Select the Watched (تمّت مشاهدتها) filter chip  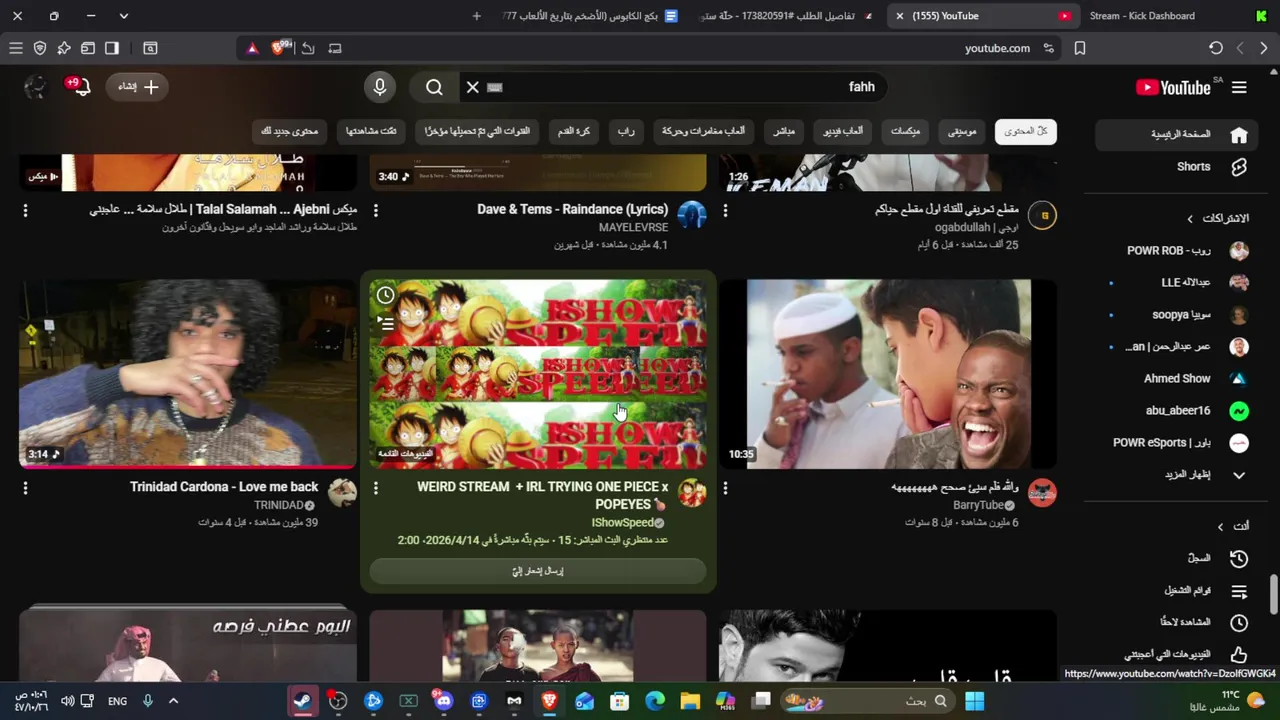(371, 131)
